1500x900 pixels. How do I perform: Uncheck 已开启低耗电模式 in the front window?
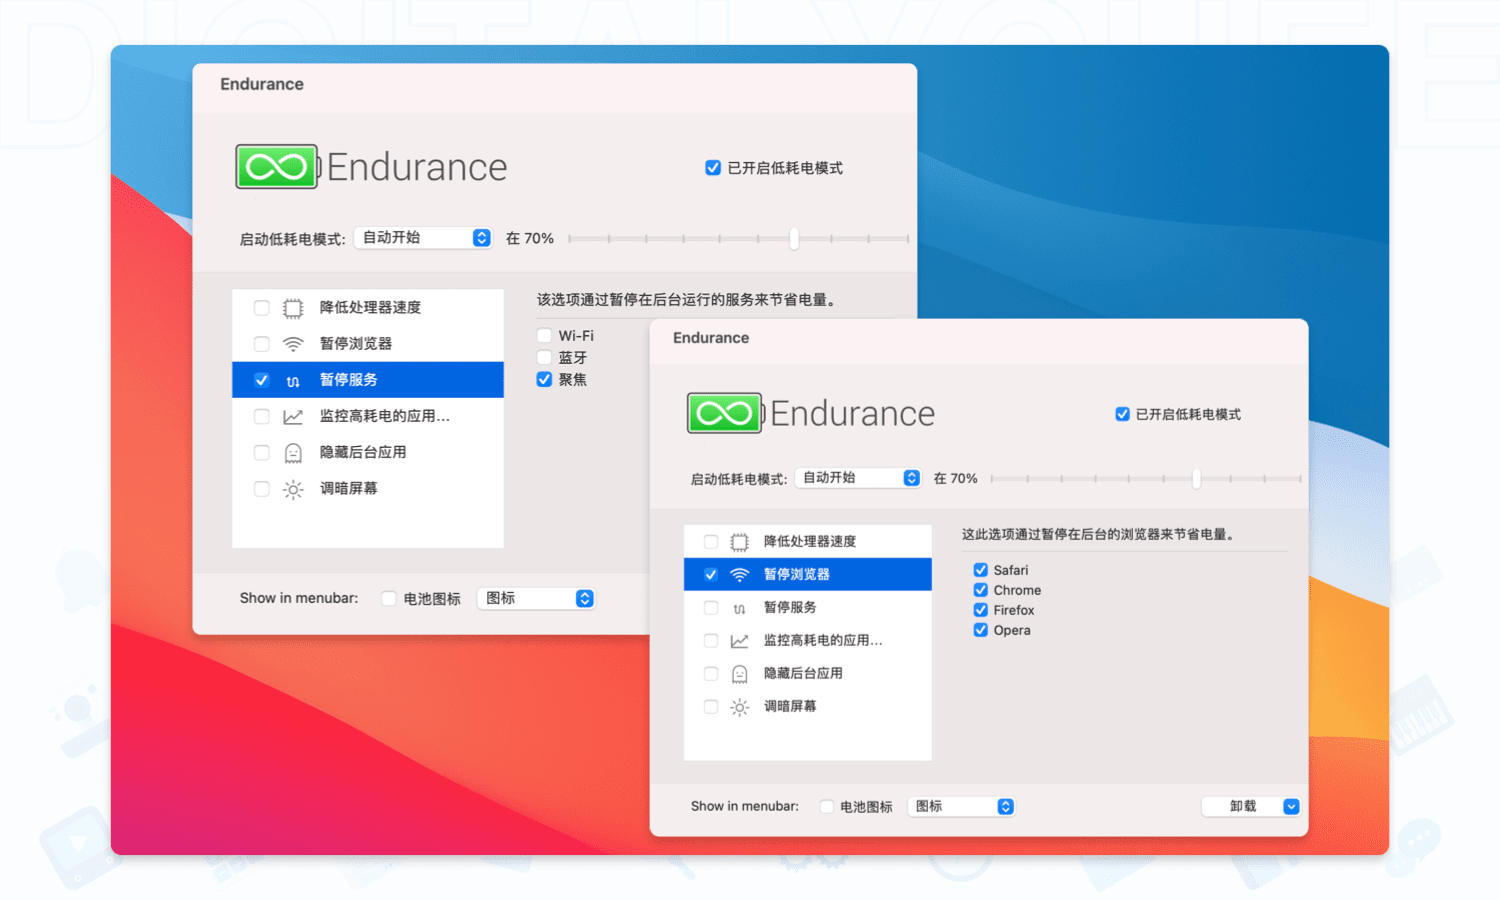1122,414
